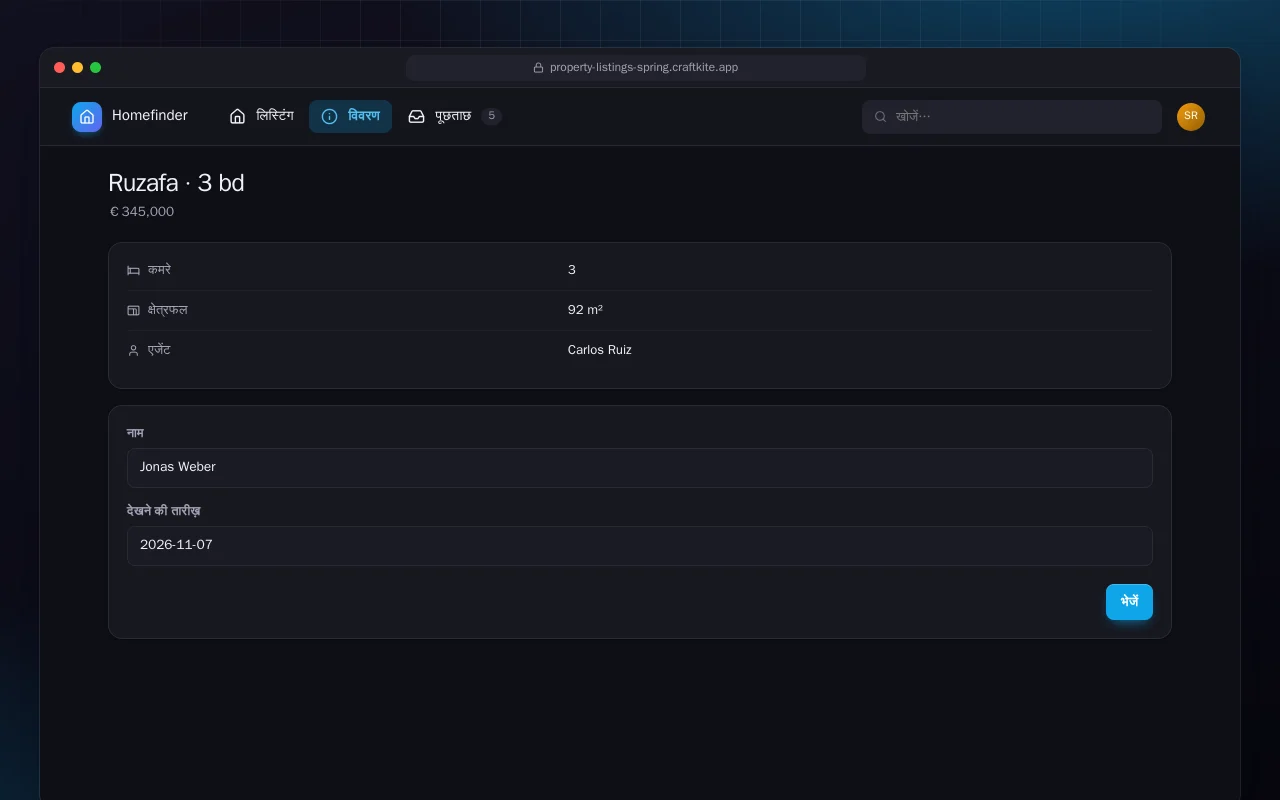Click the address bar URL text
This screenshot has height=800, width=1280.
(644, 68)
